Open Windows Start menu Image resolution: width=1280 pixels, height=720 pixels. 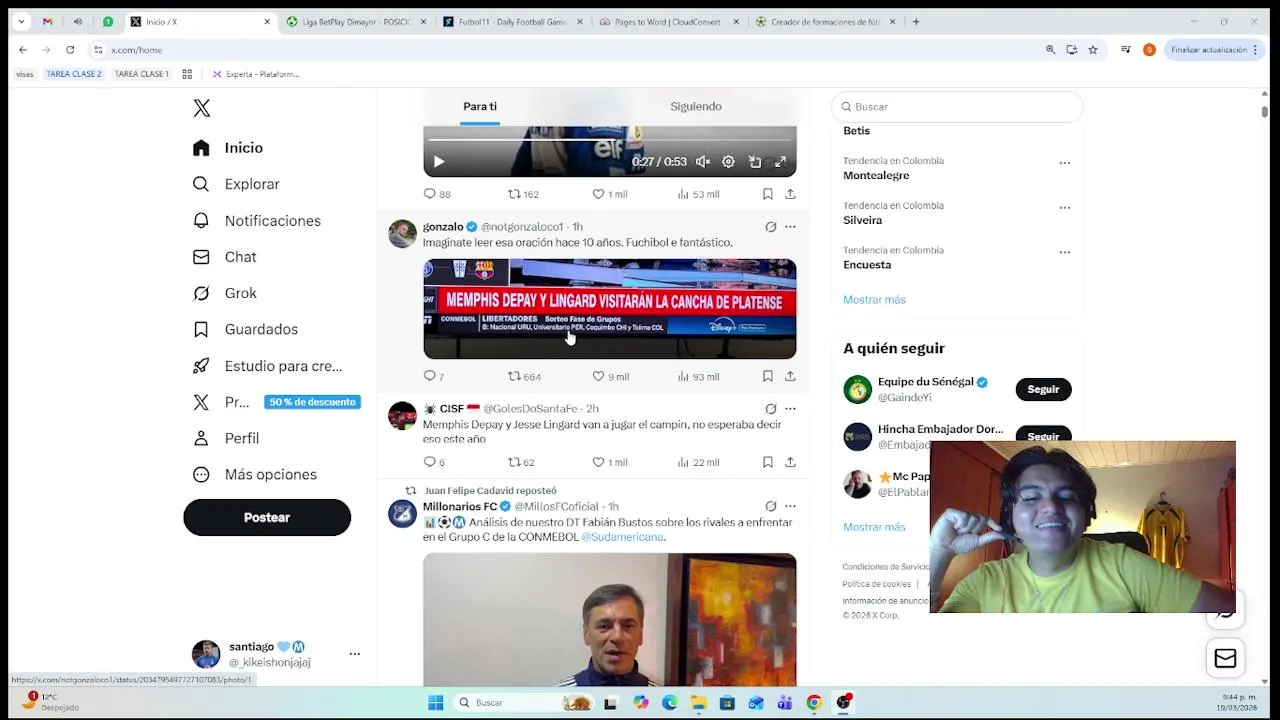[436, 703]
